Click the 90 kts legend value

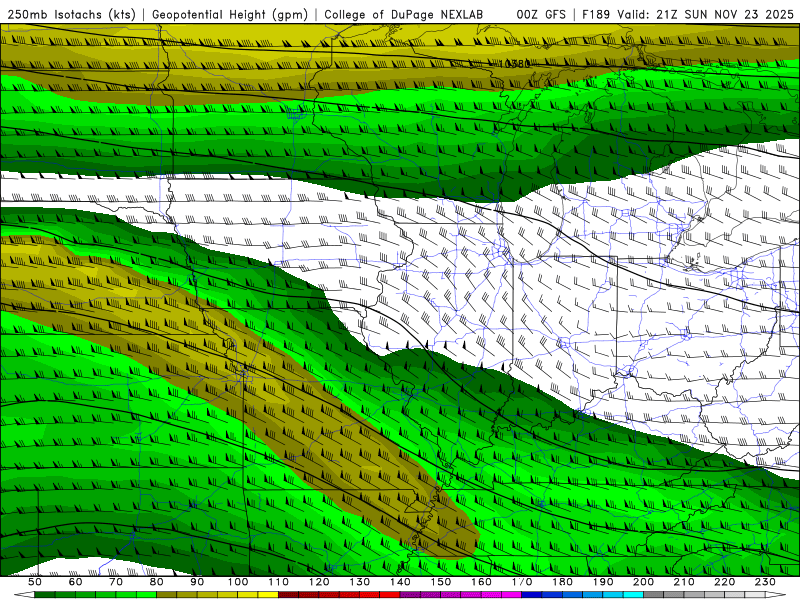click(197, 582)
